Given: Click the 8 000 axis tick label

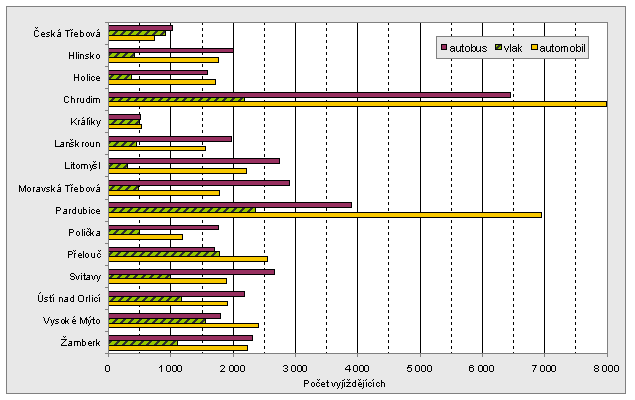Looking at the screenshot, I should (x=606, y=368).
